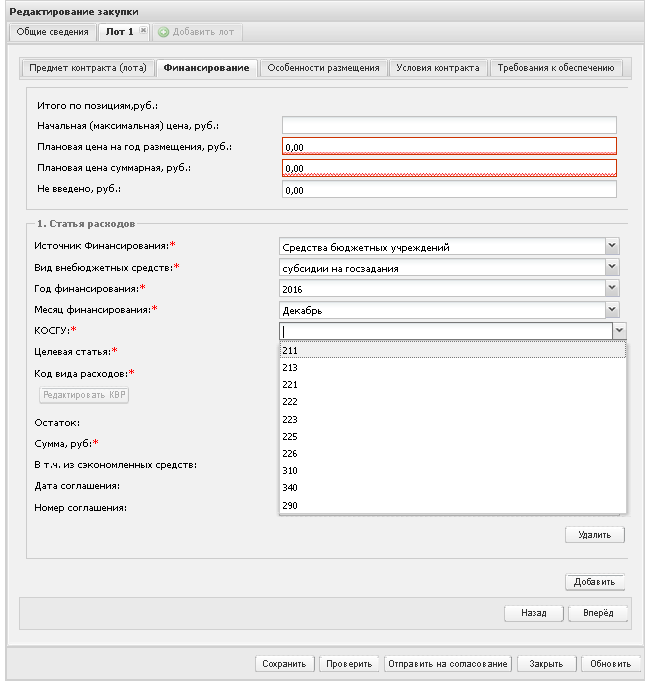Click the Добавить button
Screen dimensions: 646x689
[595, 582]
